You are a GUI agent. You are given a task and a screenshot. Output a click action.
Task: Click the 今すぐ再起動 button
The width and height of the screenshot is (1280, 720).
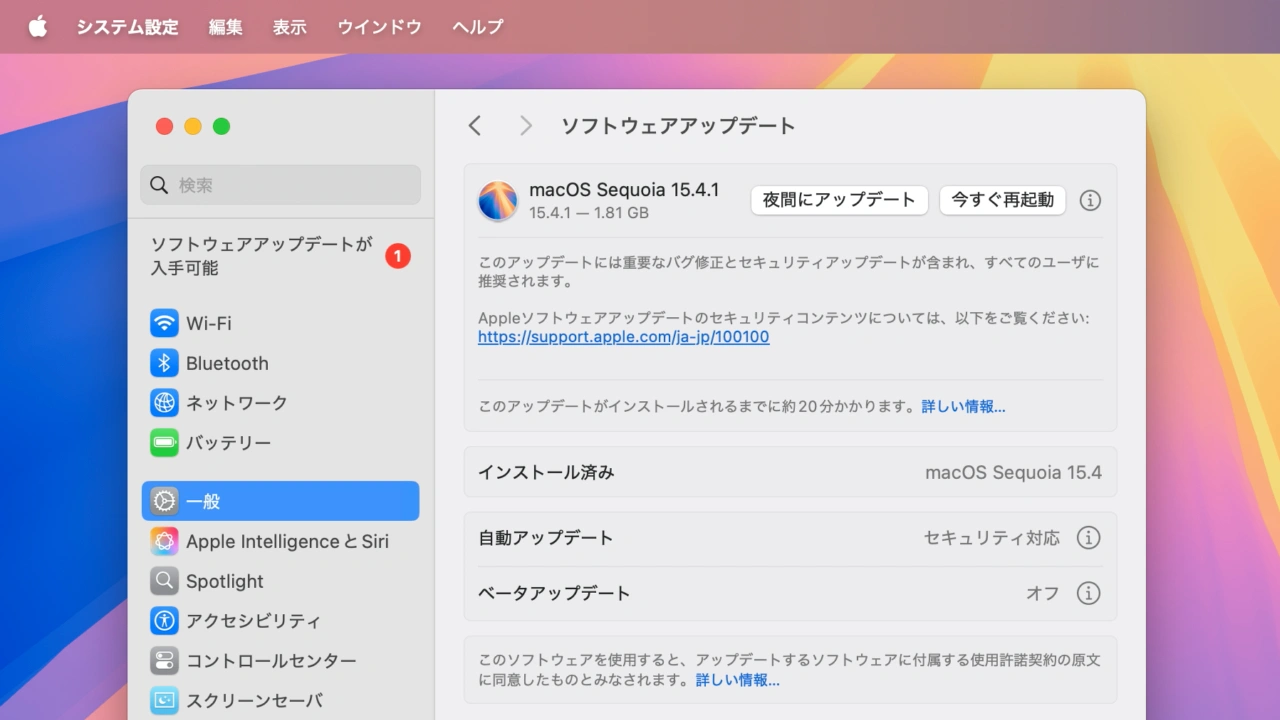pyautogui.click(x=1002, y=200)
